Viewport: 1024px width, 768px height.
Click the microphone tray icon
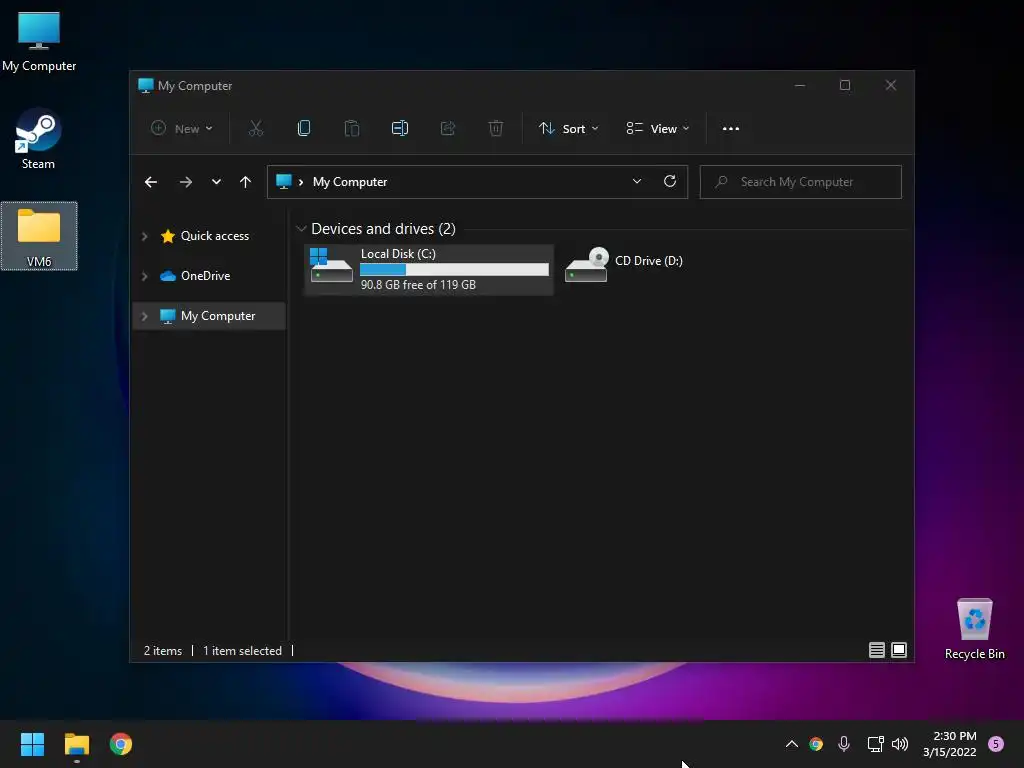(844, 744)
